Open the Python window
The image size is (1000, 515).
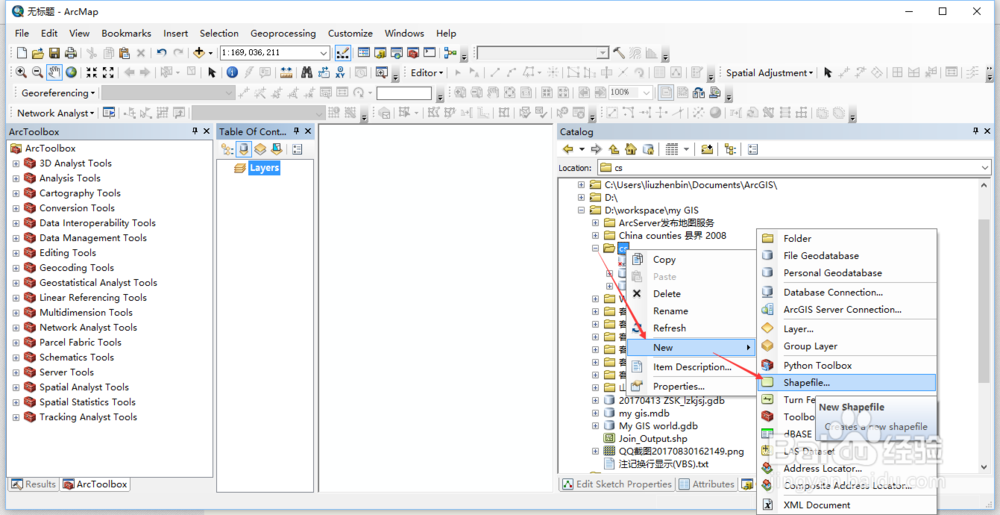coord(430,53)
